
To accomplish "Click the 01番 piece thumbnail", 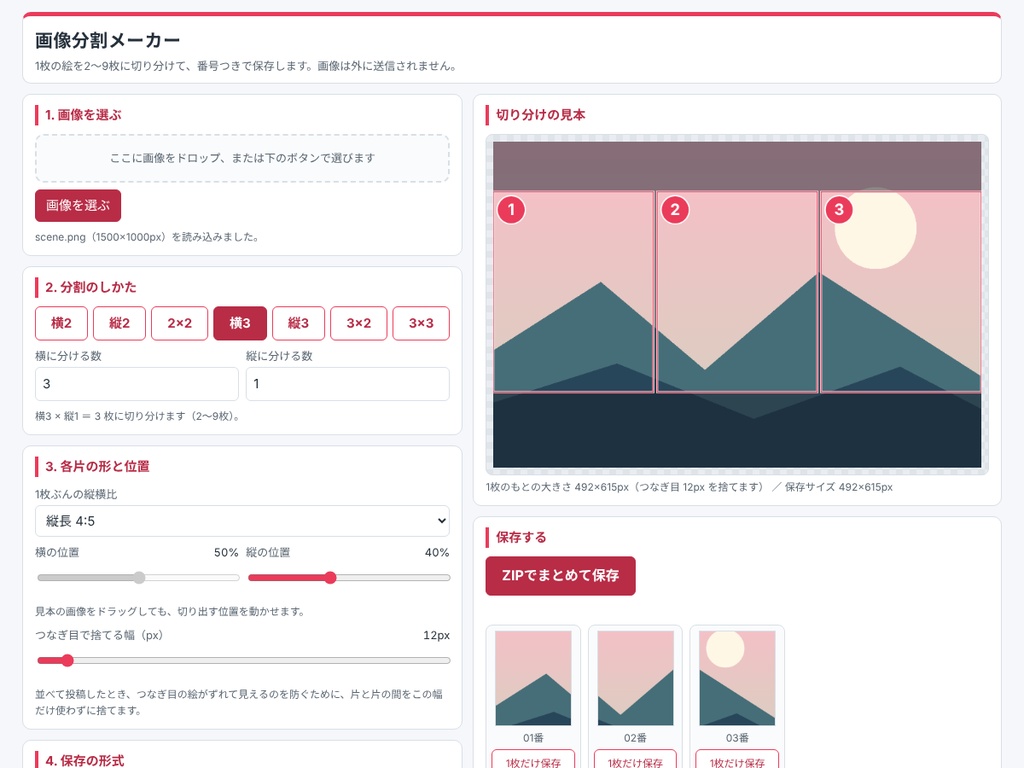I will click(x=534, y=678).
